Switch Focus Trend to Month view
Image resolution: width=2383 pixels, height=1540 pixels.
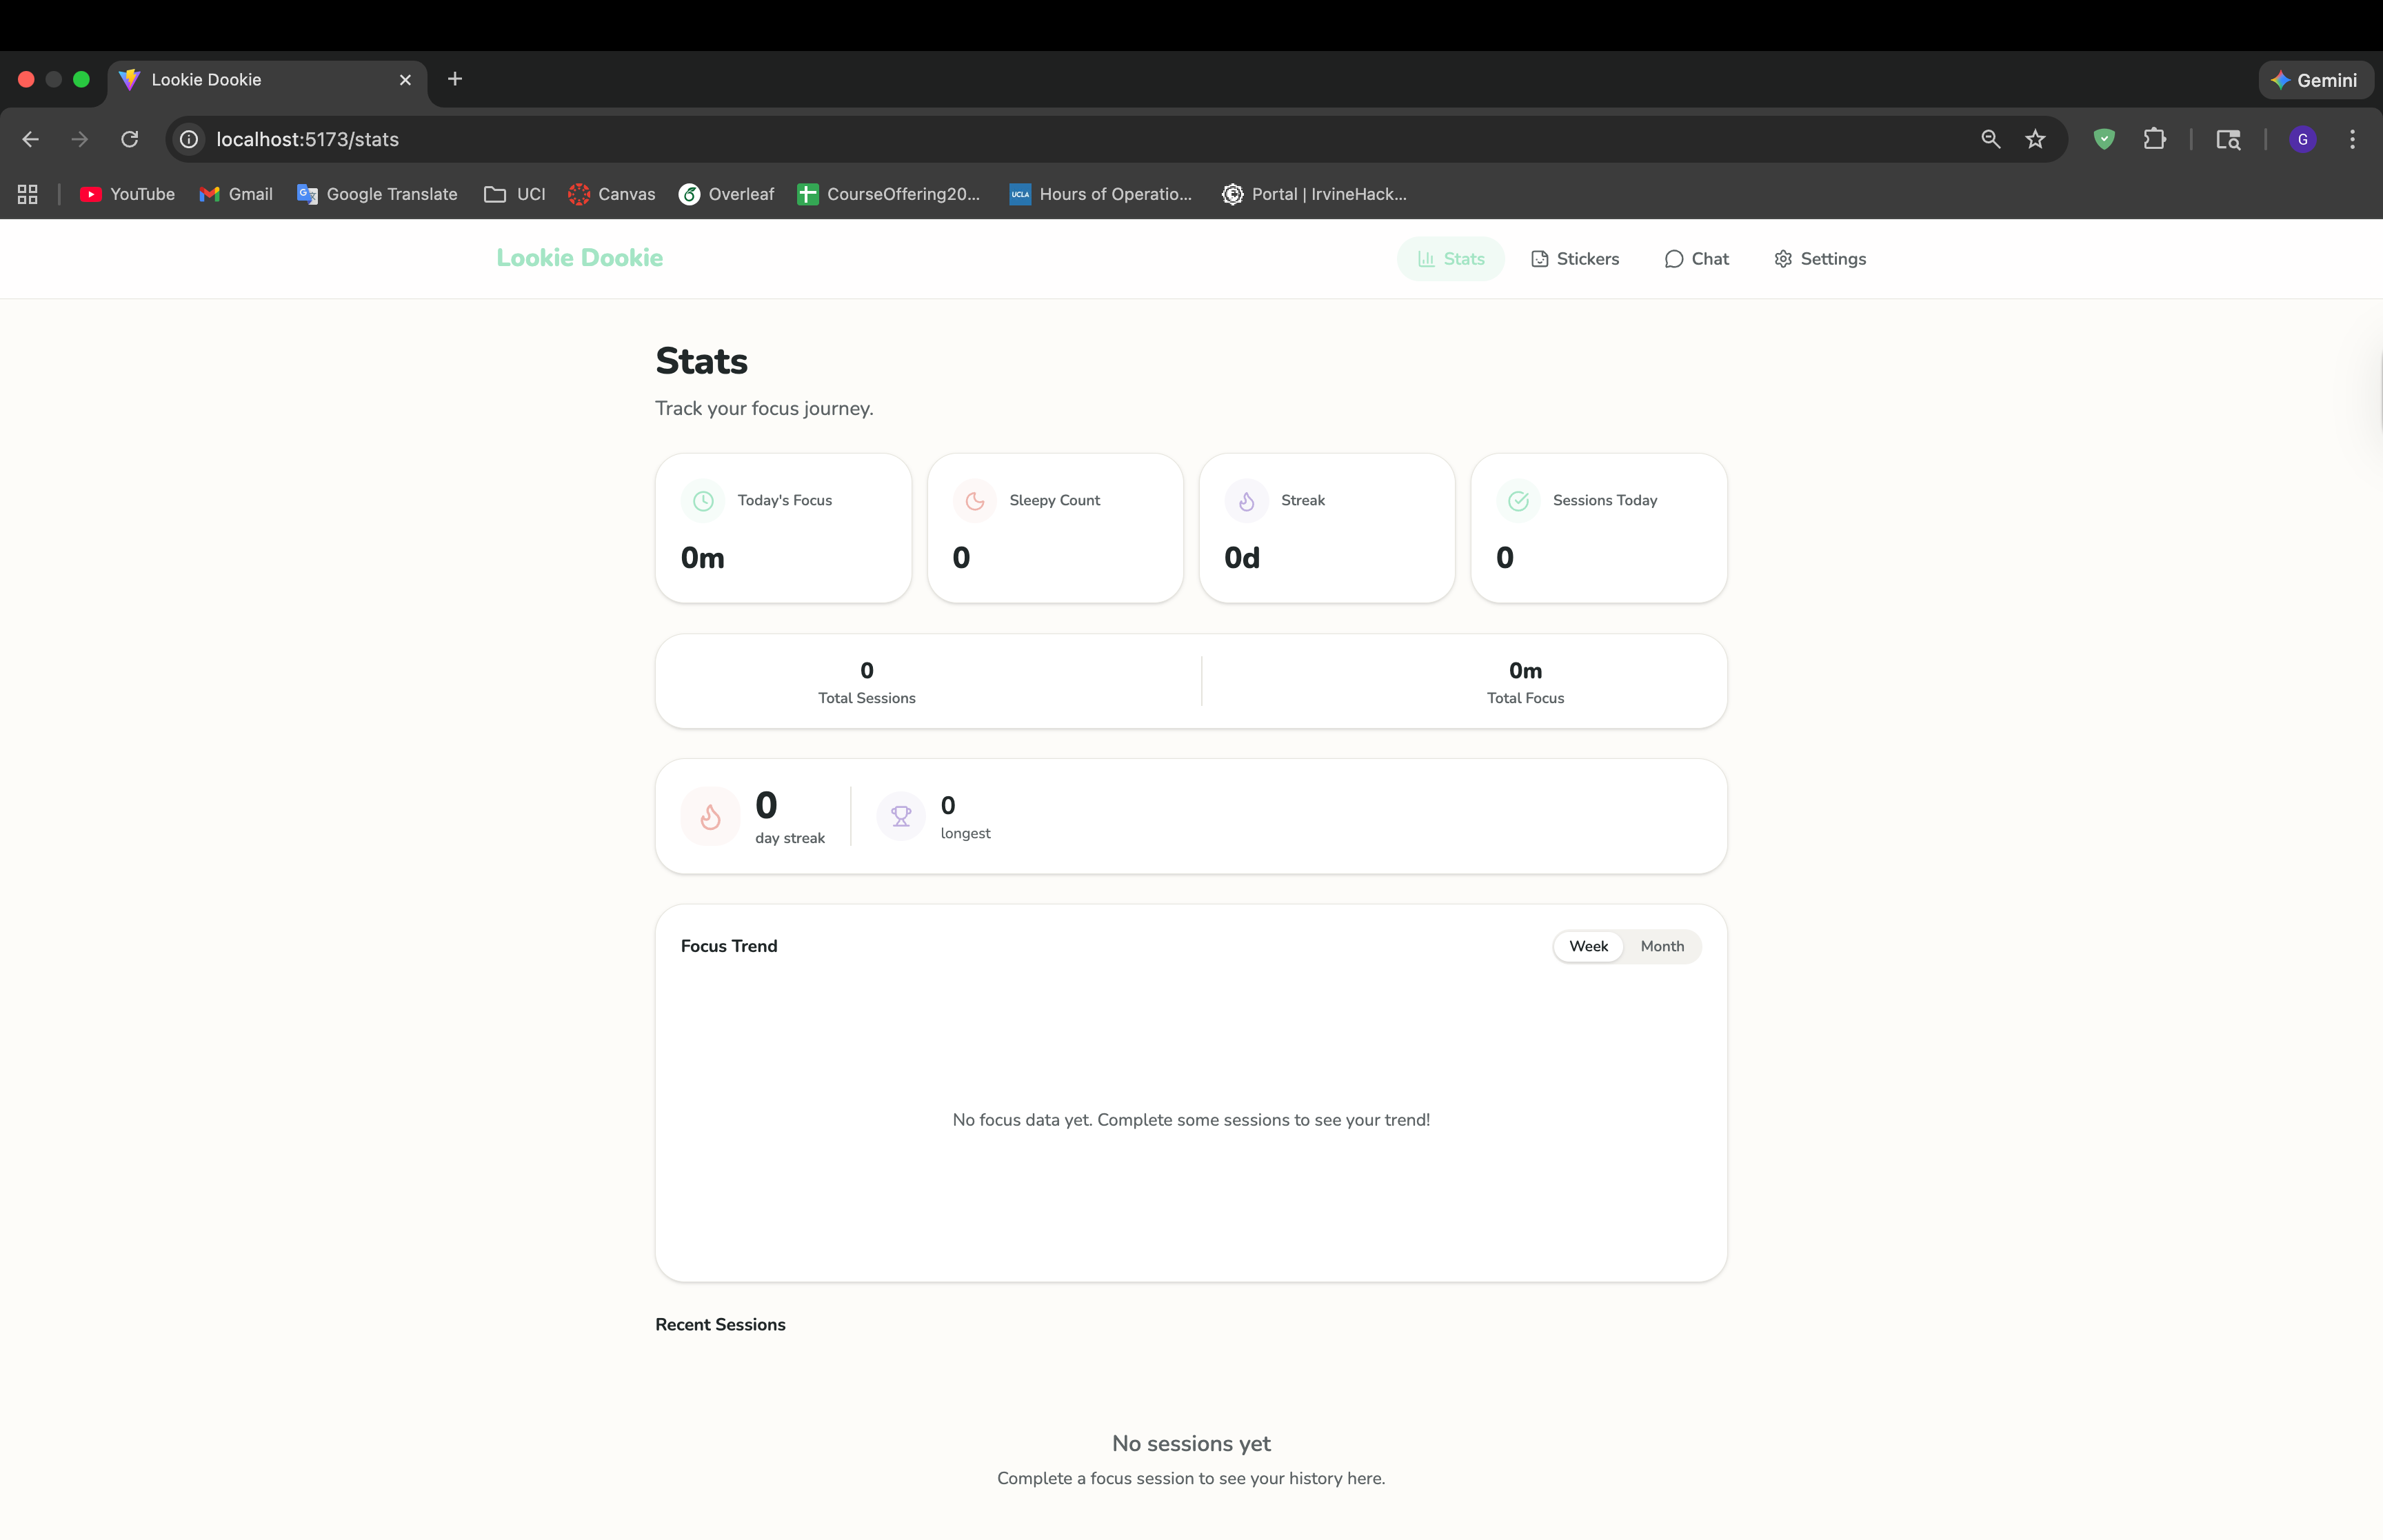pos(1661,946)
